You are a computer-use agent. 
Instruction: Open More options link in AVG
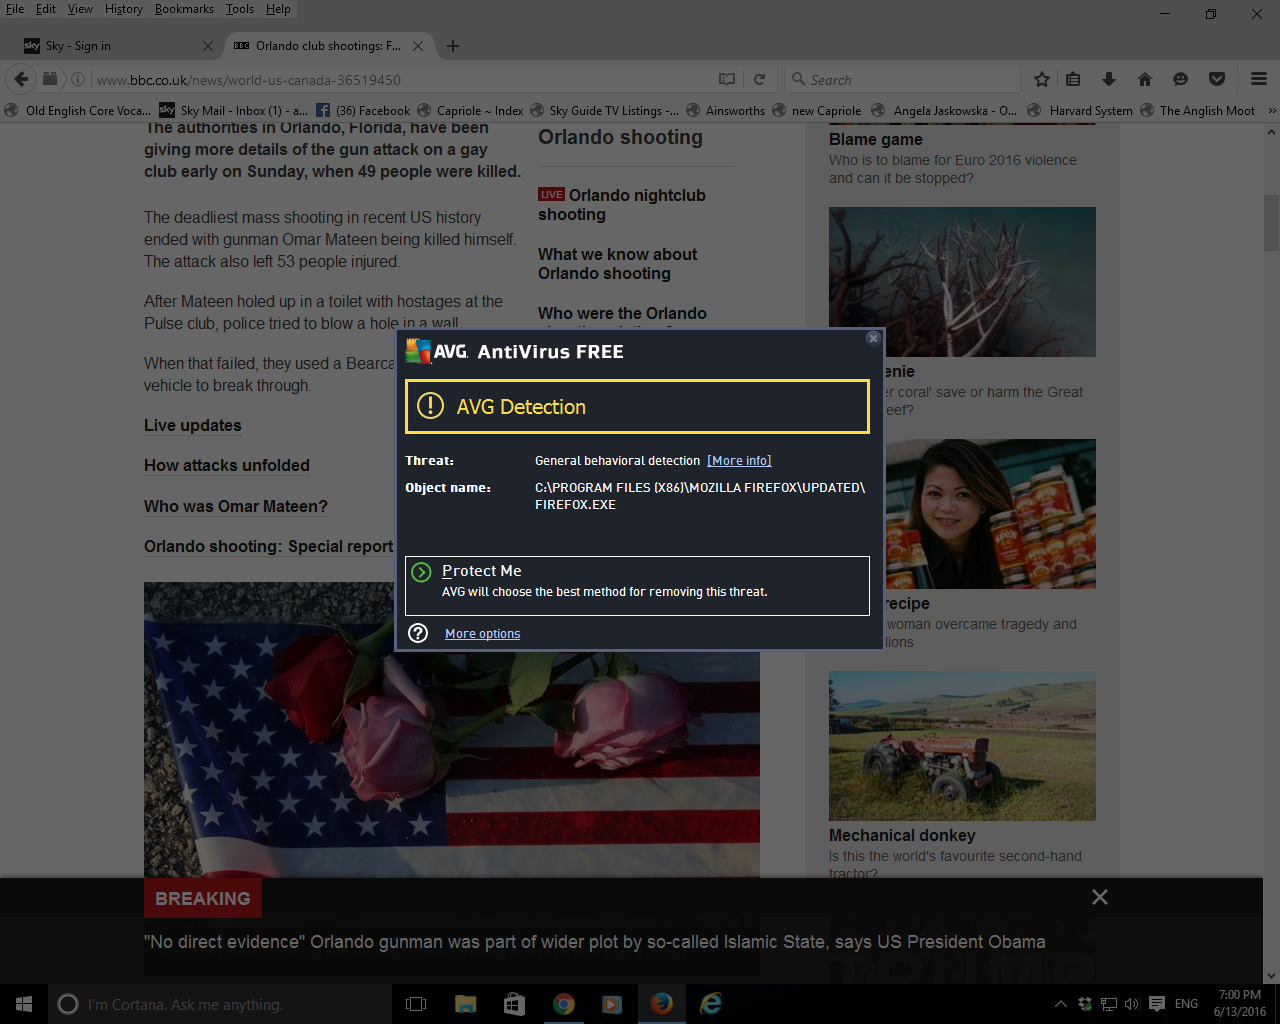pos(483,634)
